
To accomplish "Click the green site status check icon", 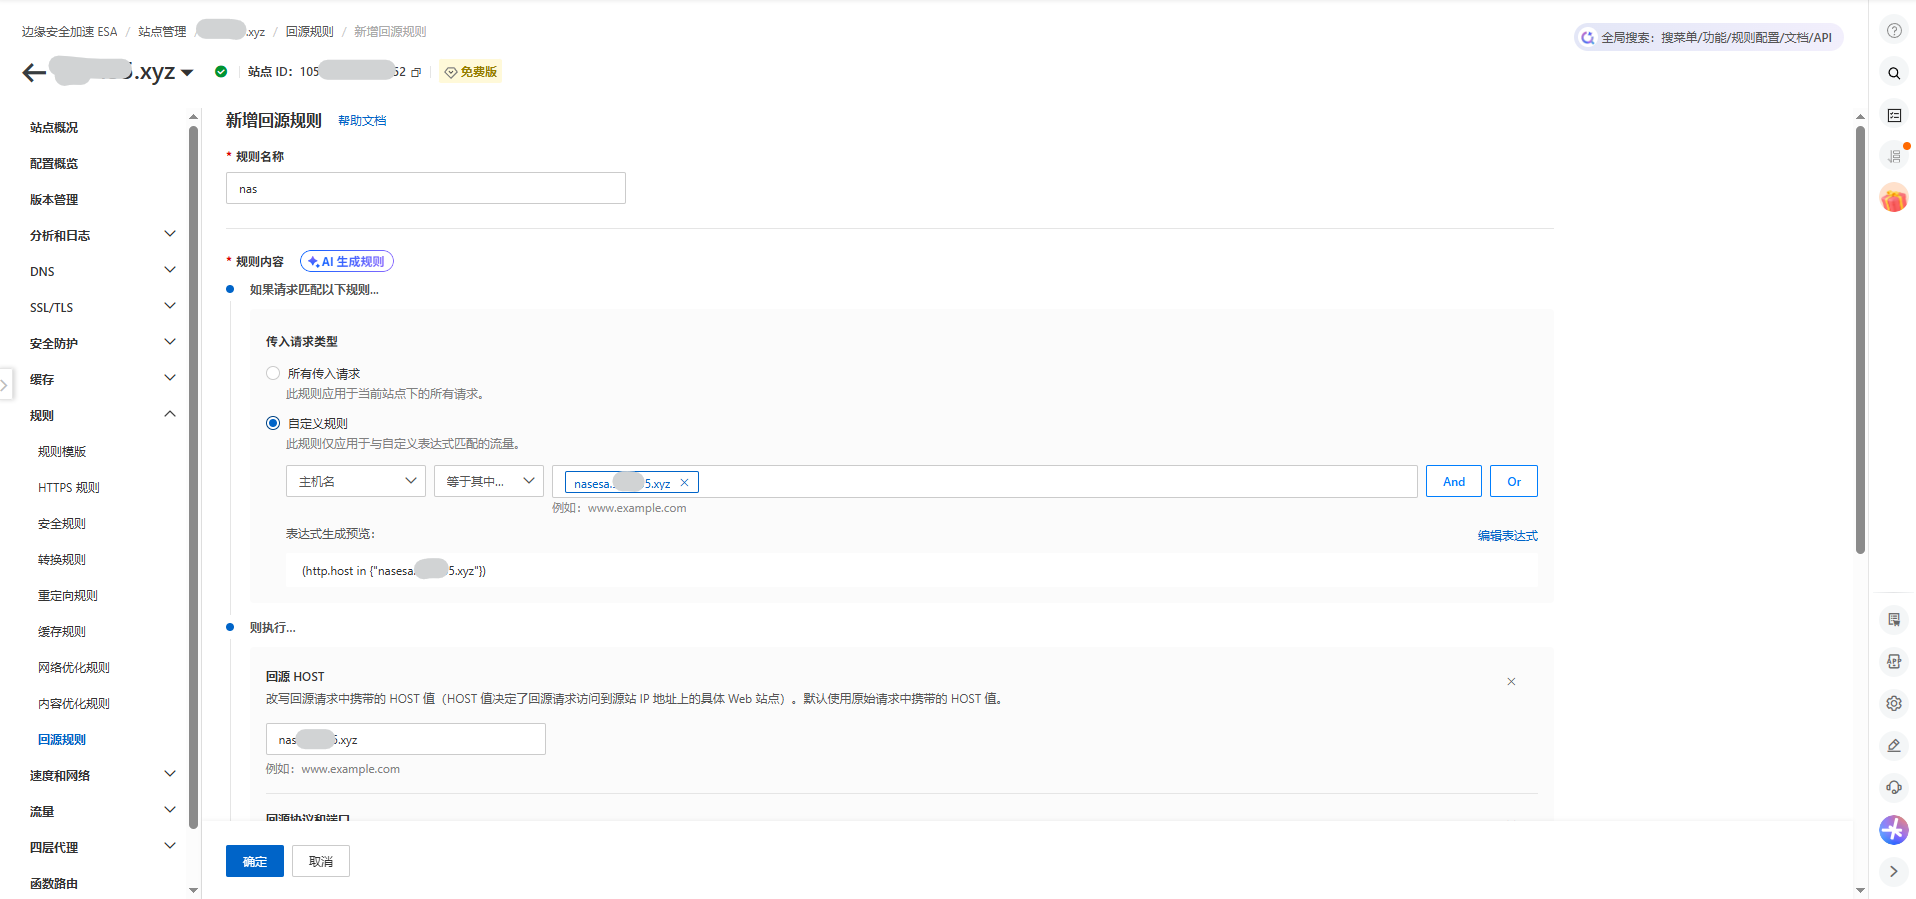I will 221,72.
